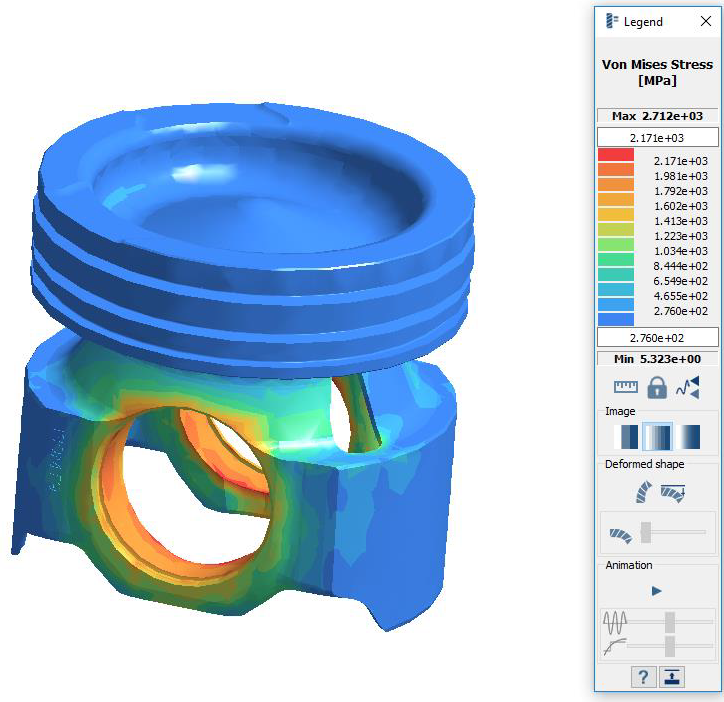The image size is (724, 702).
Task: Click the upper limit field 2.171e+03
Action: [x=657, y=137]
